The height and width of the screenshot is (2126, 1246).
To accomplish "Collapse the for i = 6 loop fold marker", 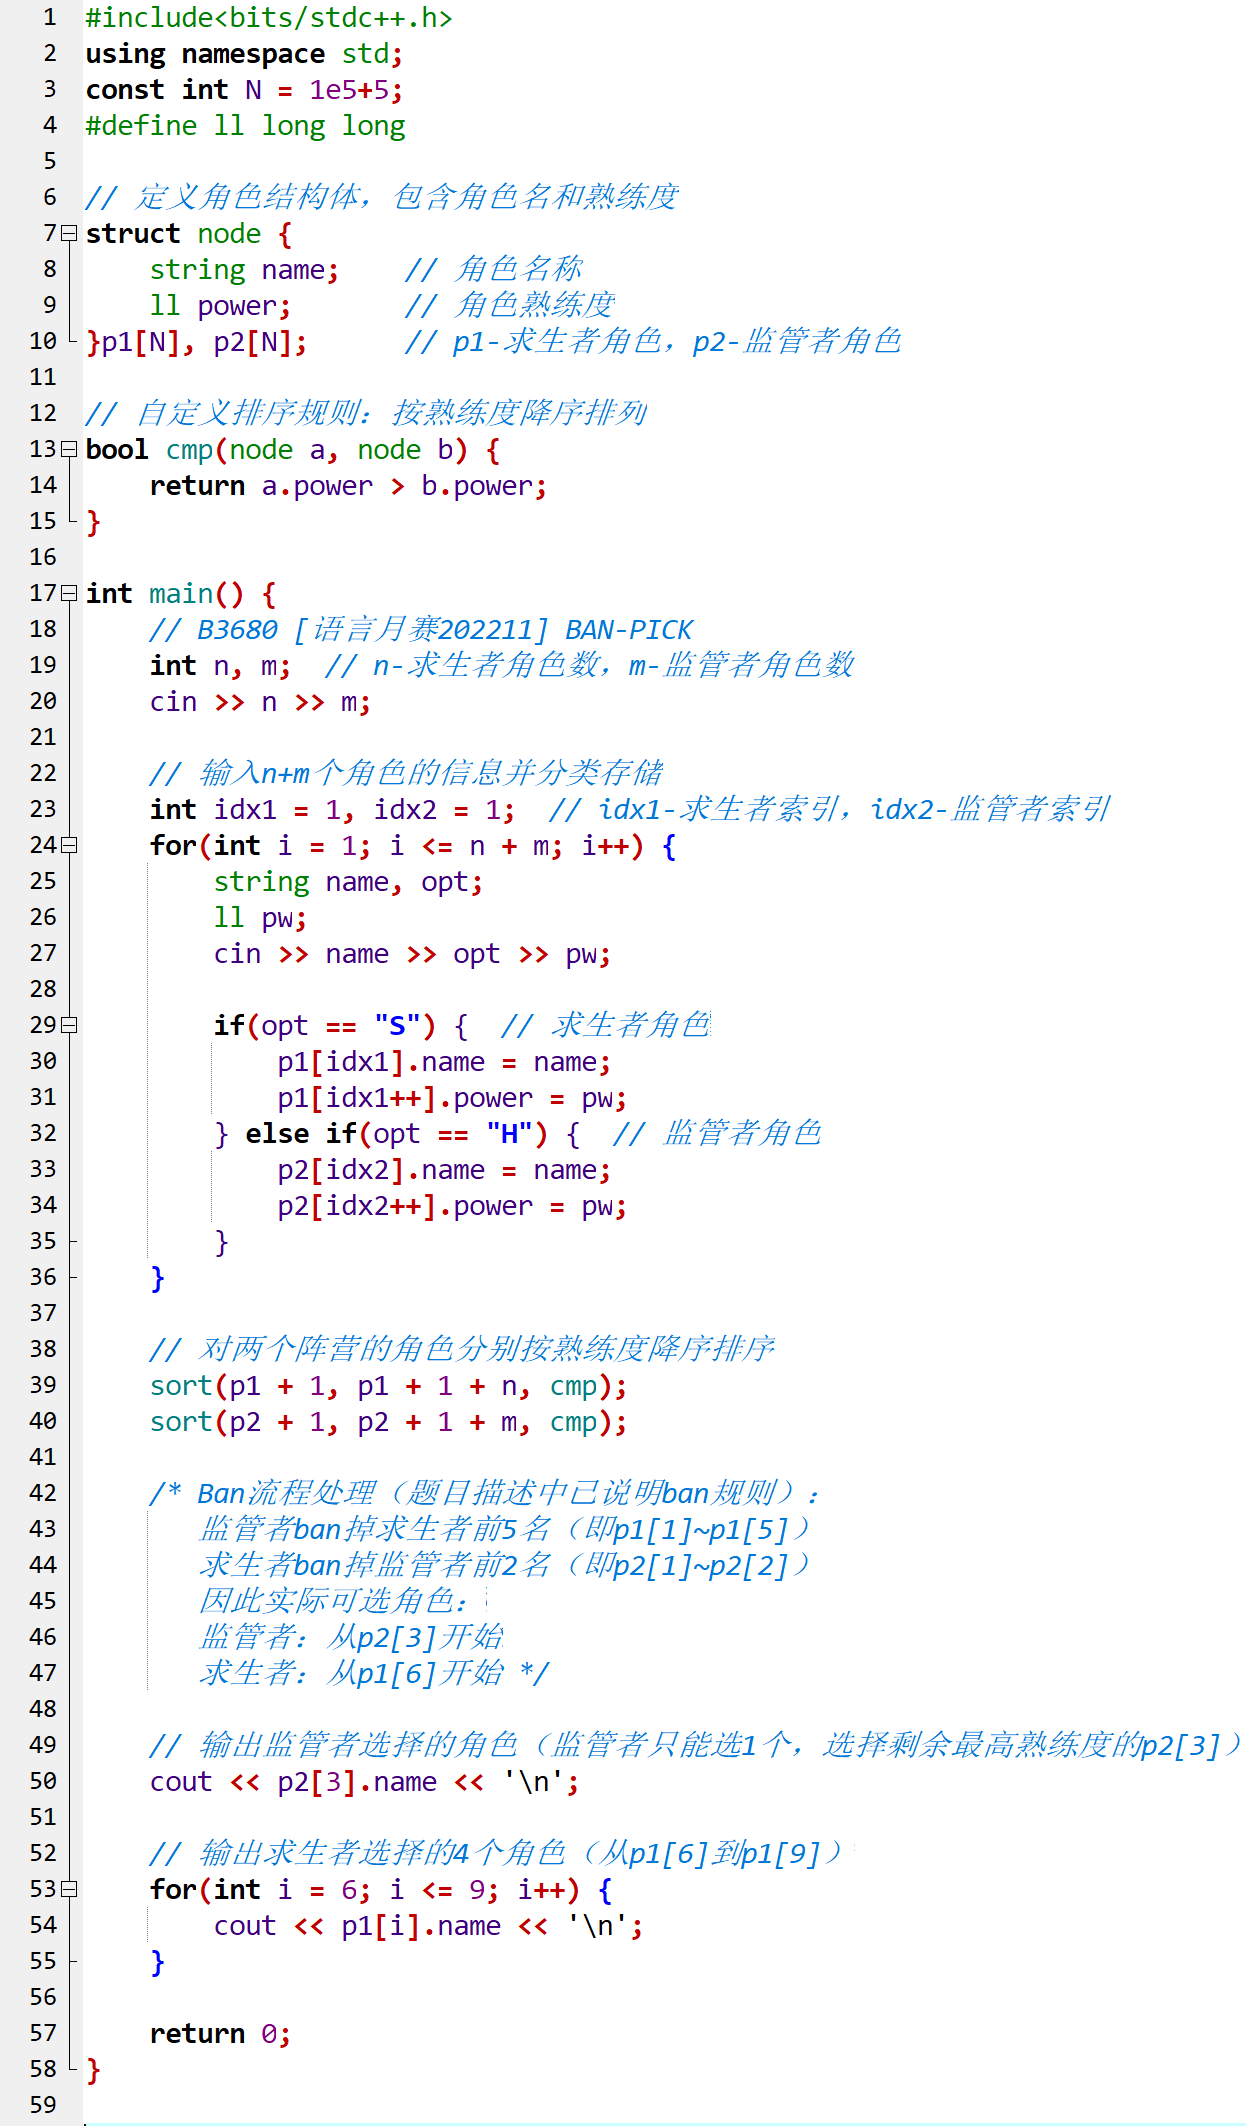I will coord(69,1889).
